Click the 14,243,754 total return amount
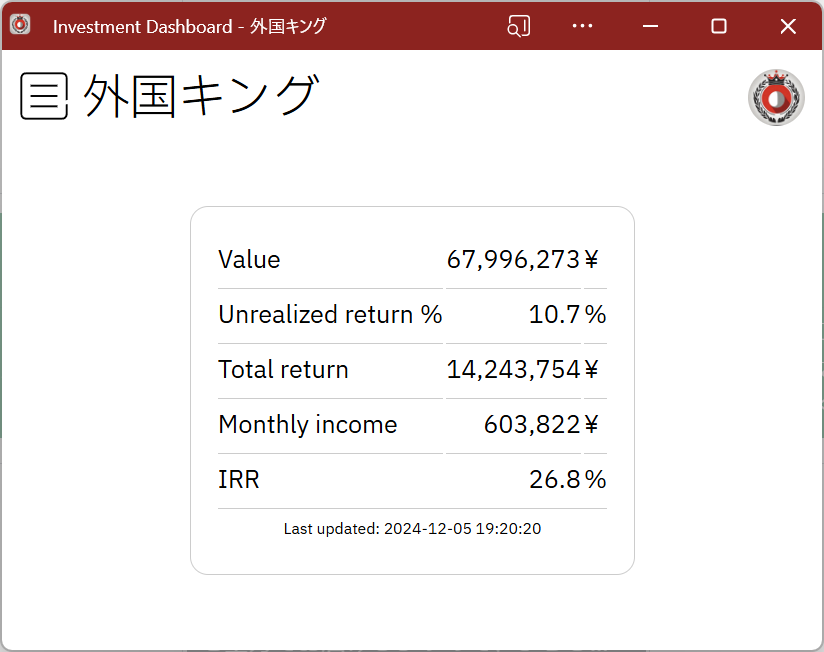Viewport: 824px width, 652px height. [513, 370]
